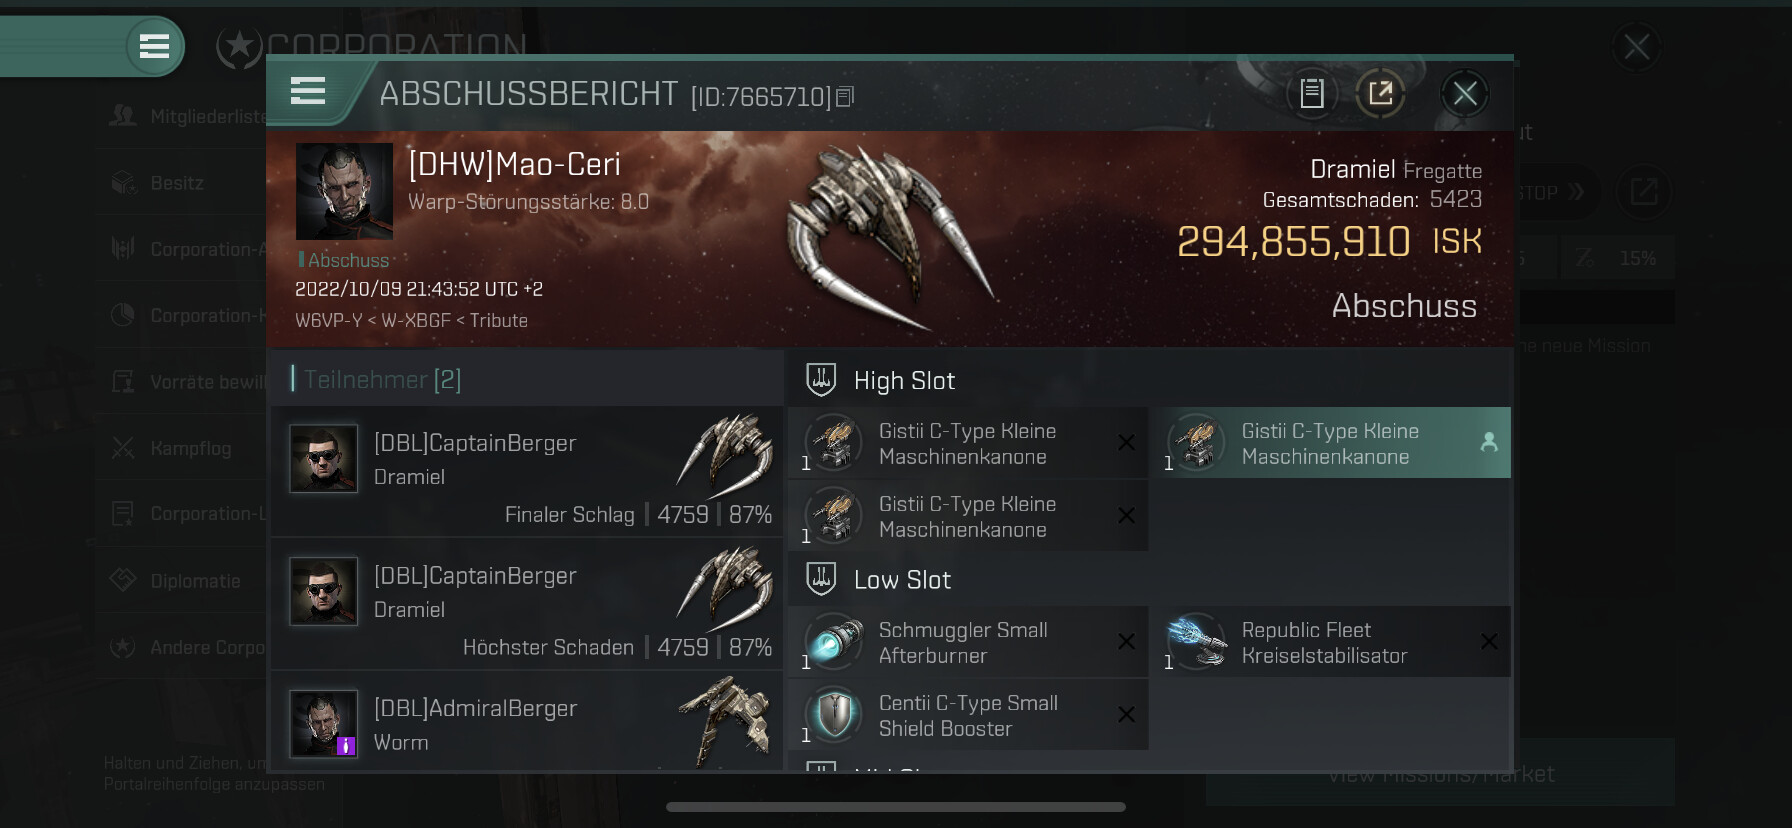1792x828 pixels.
Task: Close the Abschussbericht window
Action: pyautogui.click(x=1465, y=94)
